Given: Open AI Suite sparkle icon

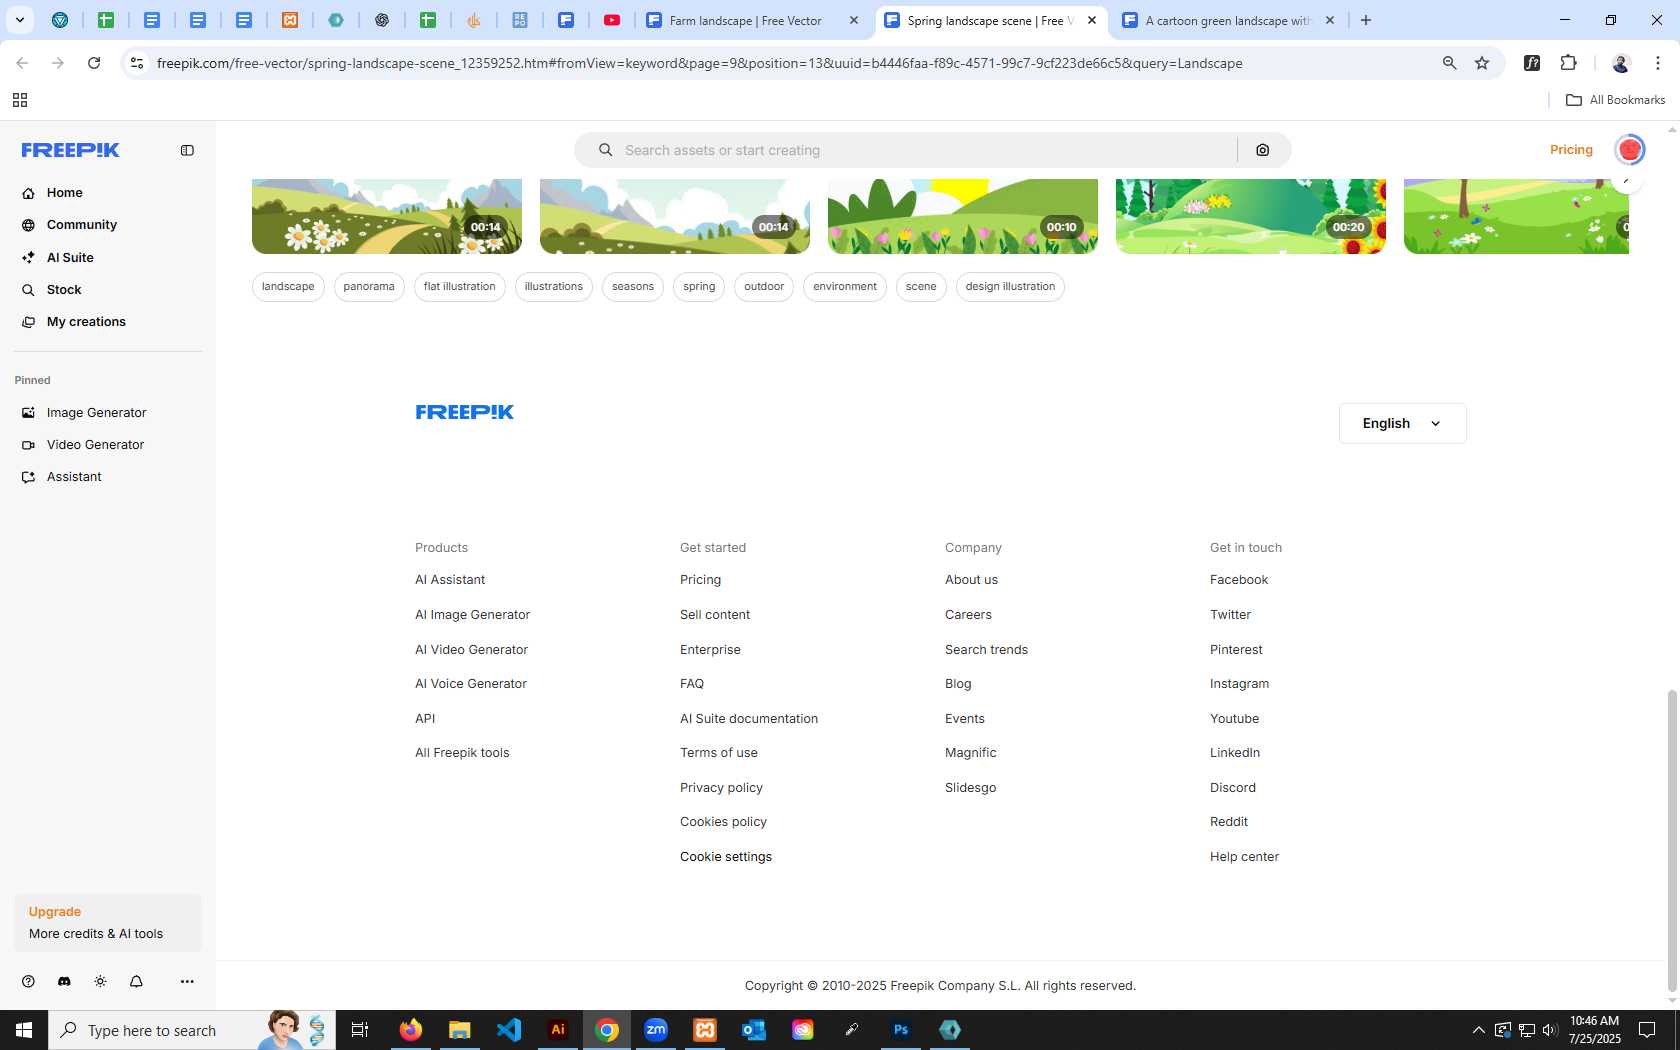Looking at the screenshot, I should coord(28,257).
